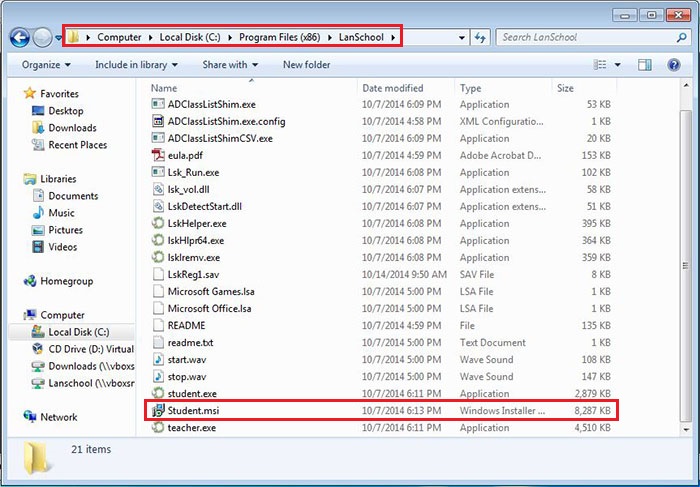Viewport: 700px width, 487px height.
Task: Open the Include in library menu
Action: tap(136, 65)
